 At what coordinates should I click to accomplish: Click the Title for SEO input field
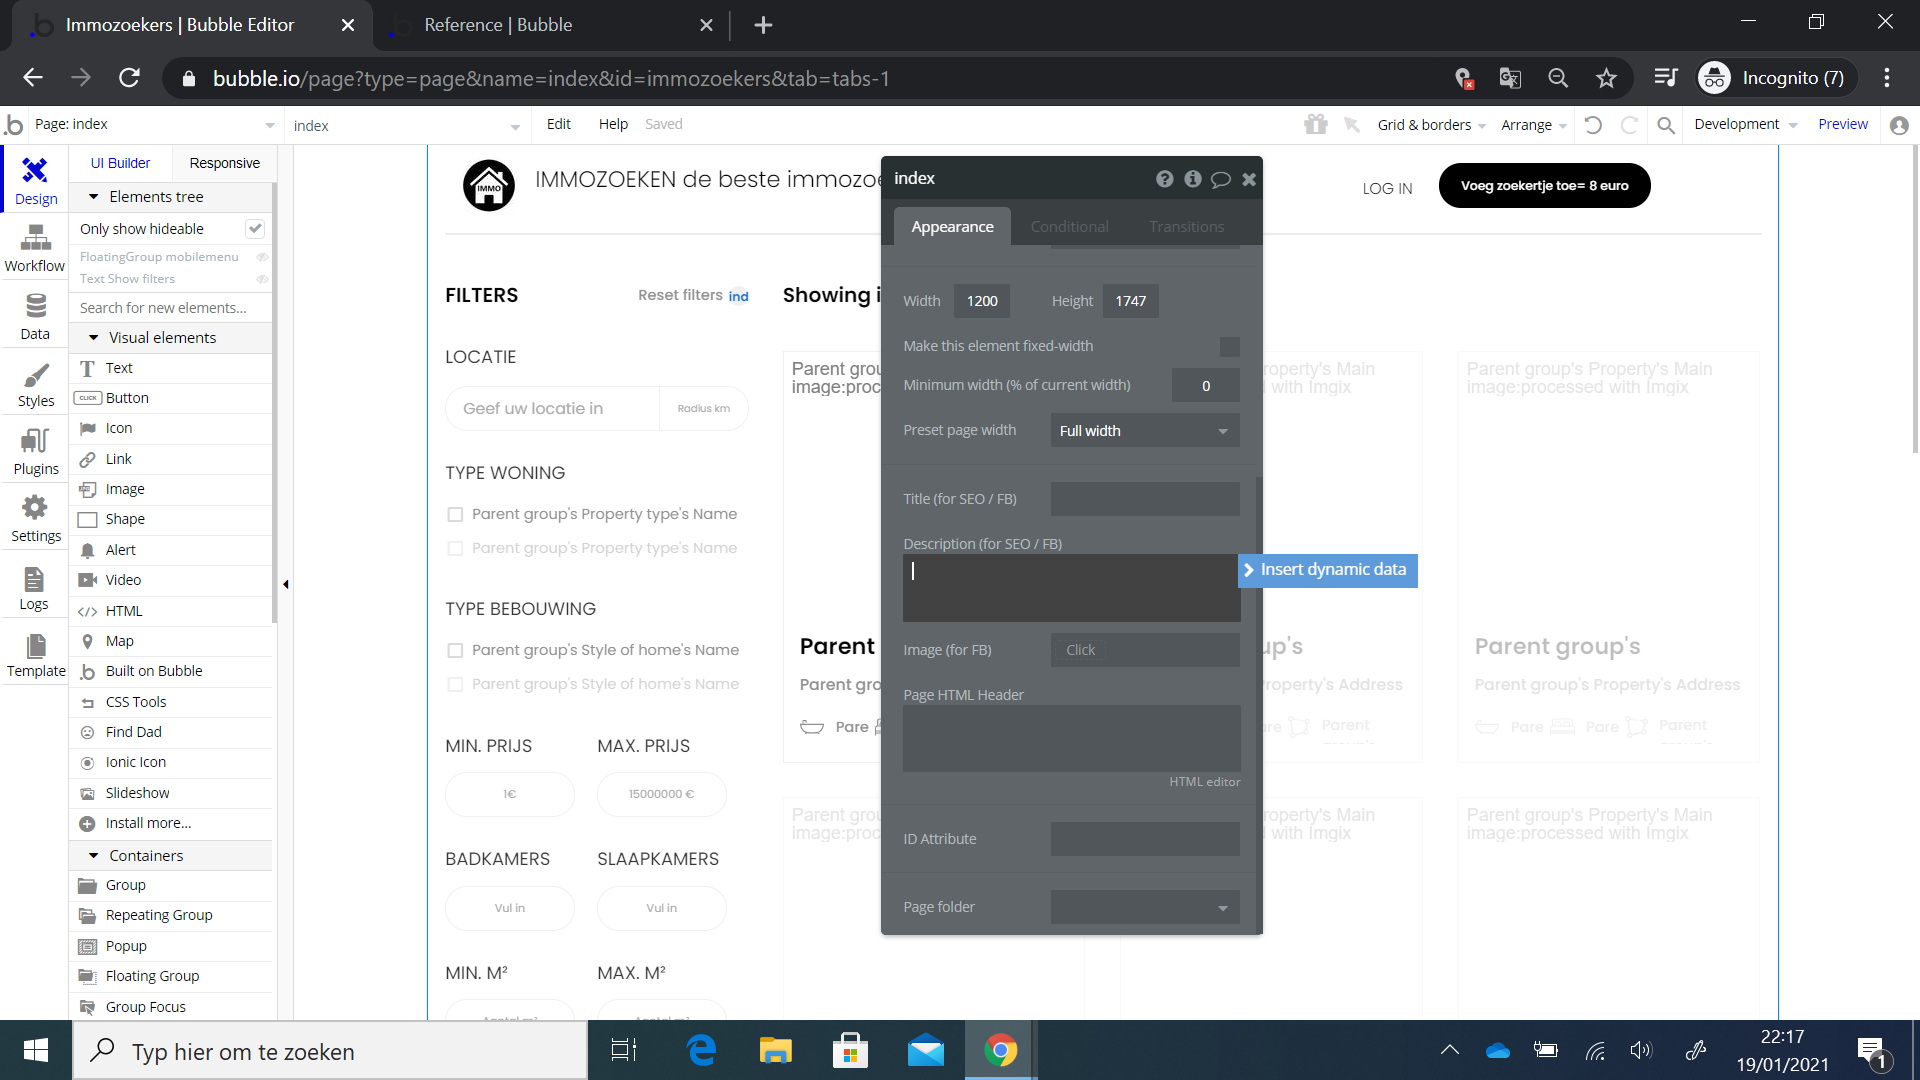point(1144,499)
